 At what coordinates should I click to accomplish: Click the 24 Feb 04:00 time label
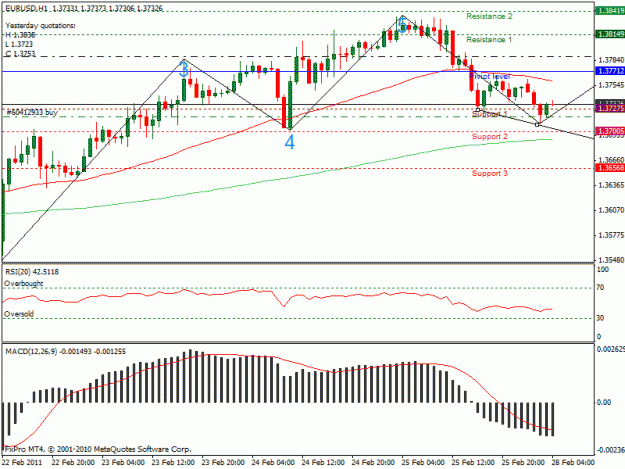(x=273, y=463)
